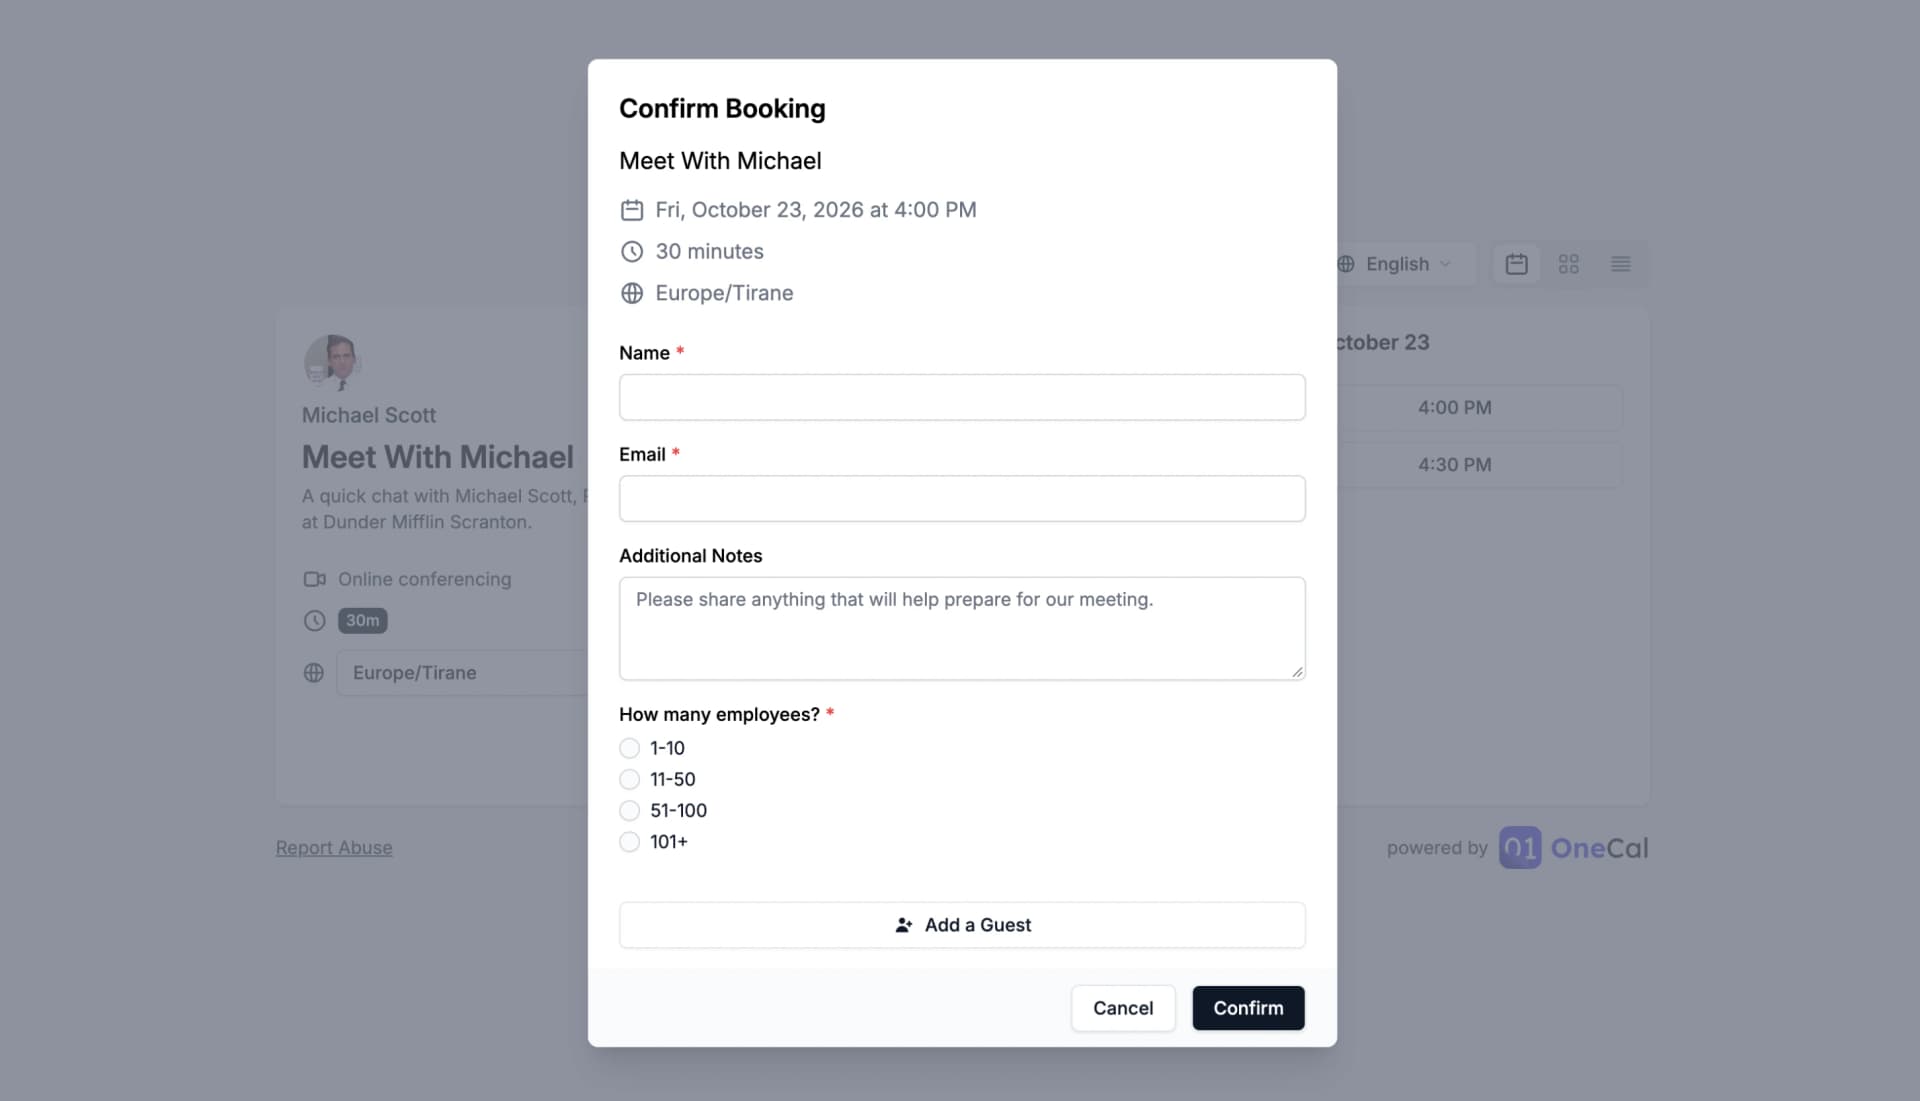The width and height of the screenshot is (1920, 1101).
Task: Click the Name input field
Action: [x=962, y=397]
